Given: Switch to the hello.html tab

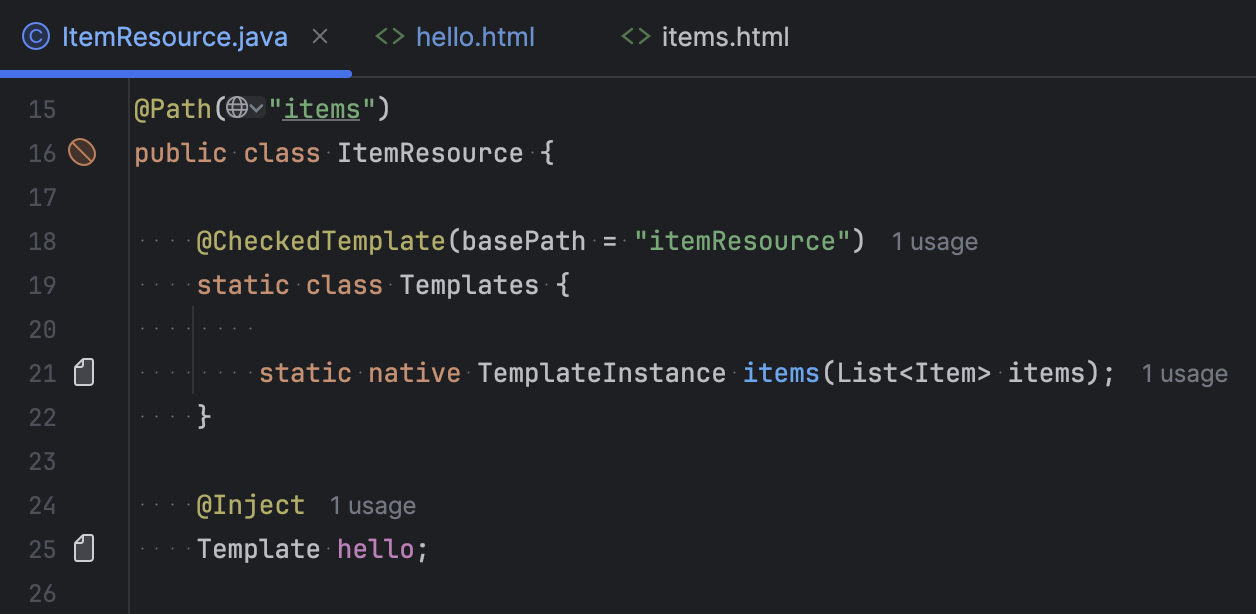Looking at the screenshot, I should [x=475, y=36].
